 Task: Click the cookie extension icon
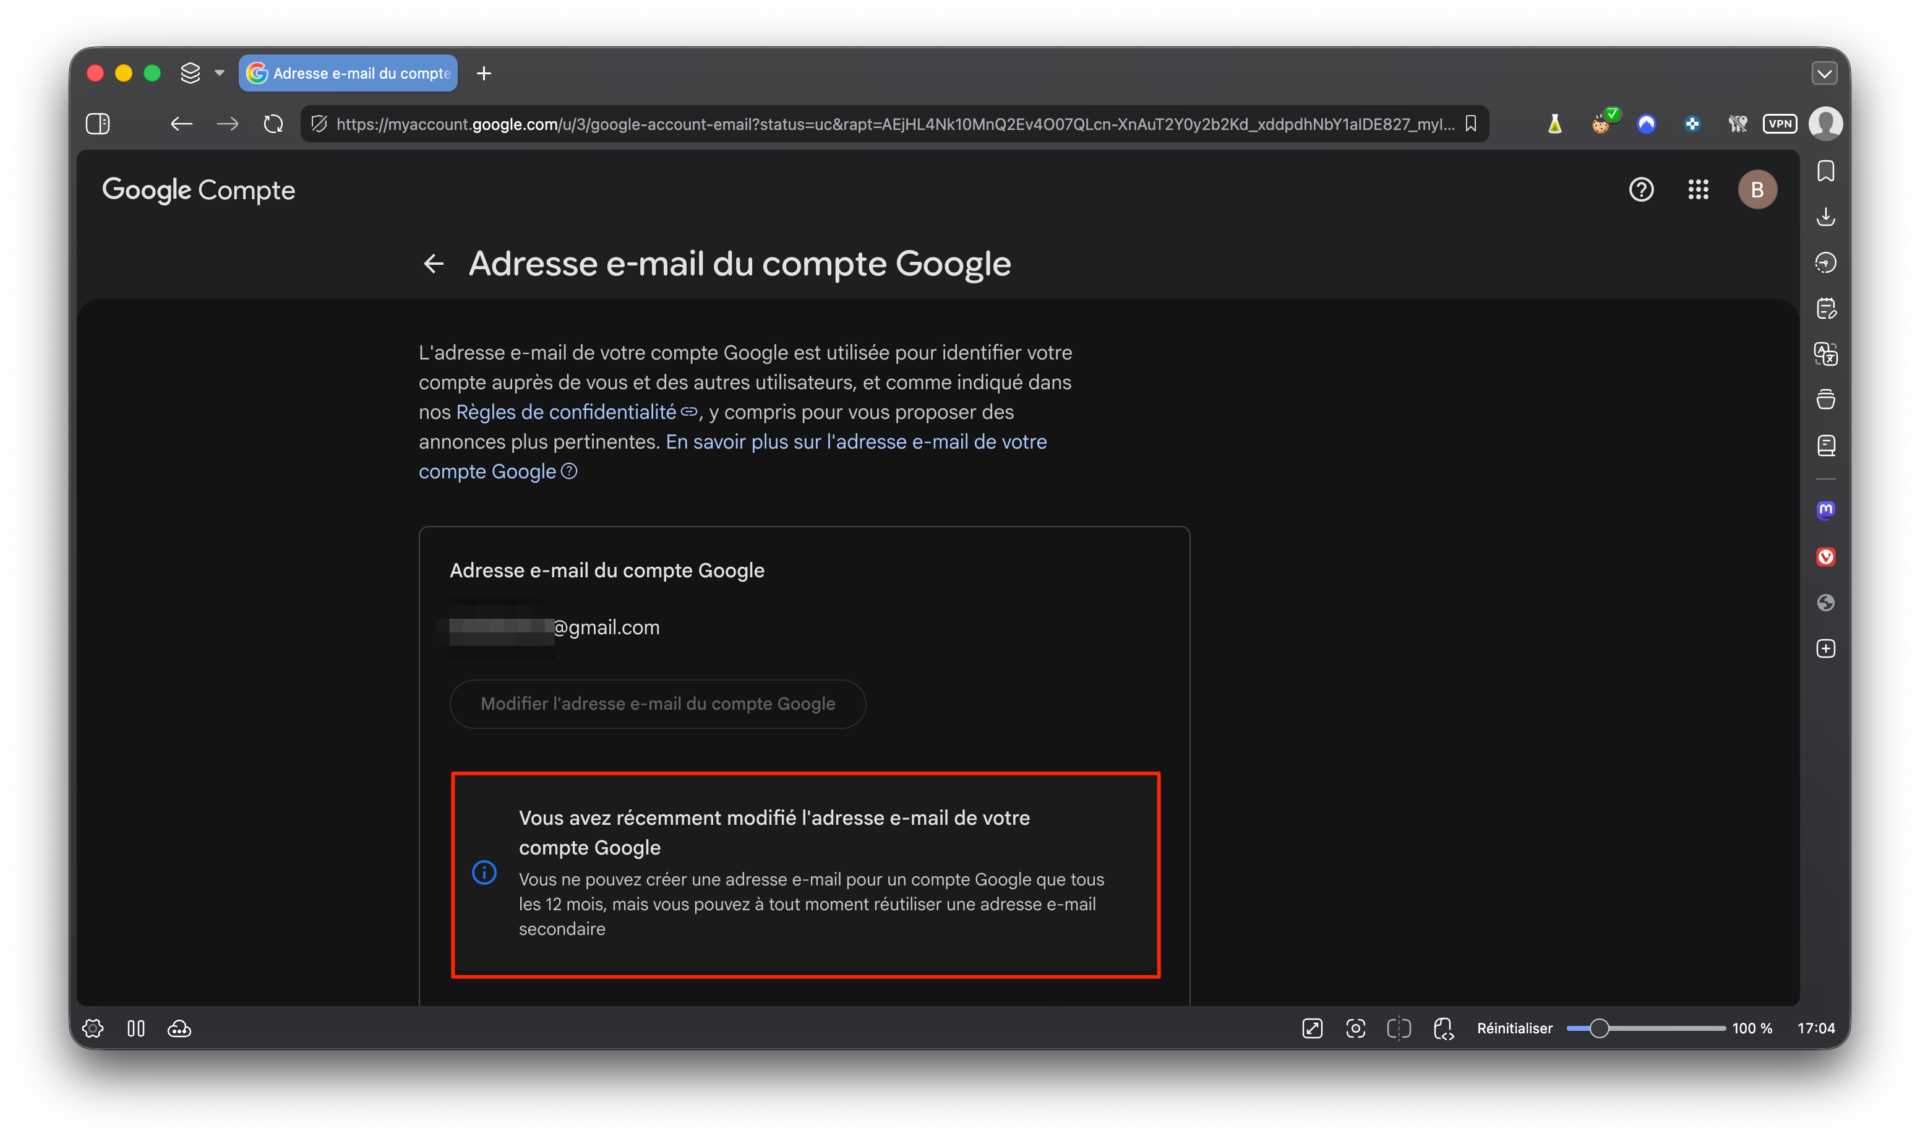click(x=1602, y=123)
